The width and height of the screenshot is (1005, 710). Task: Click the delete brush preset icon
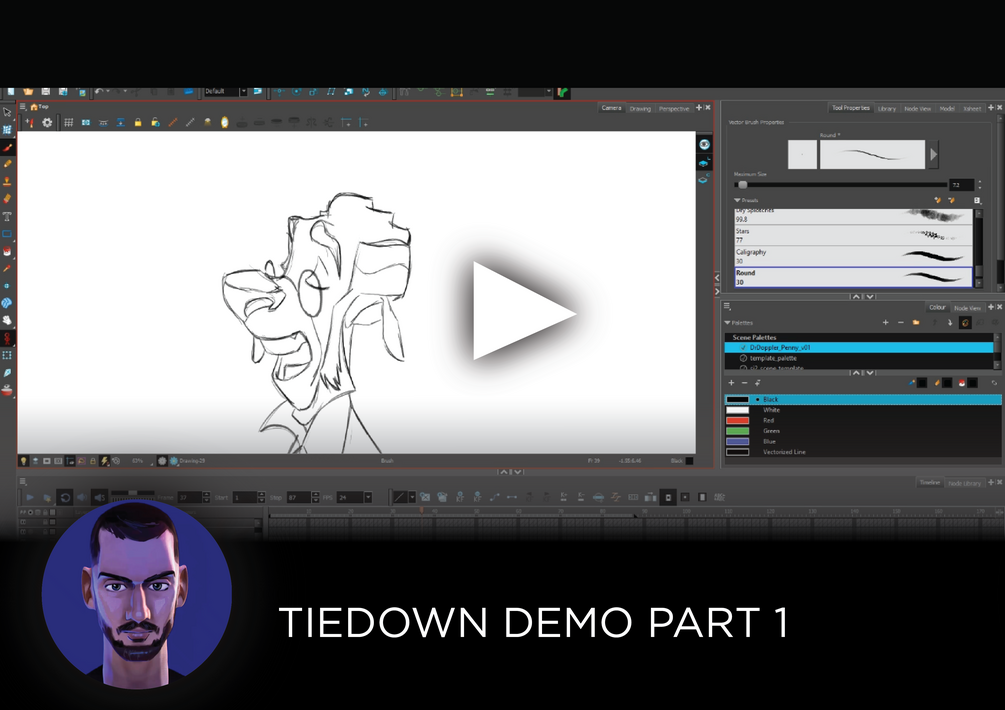tap(952, 201)
